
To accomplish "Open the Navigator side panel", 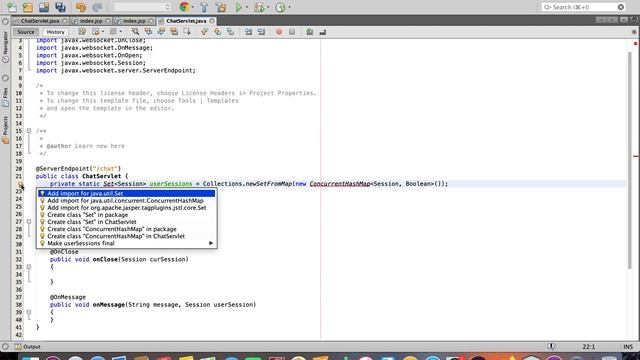I will (5, 46).
